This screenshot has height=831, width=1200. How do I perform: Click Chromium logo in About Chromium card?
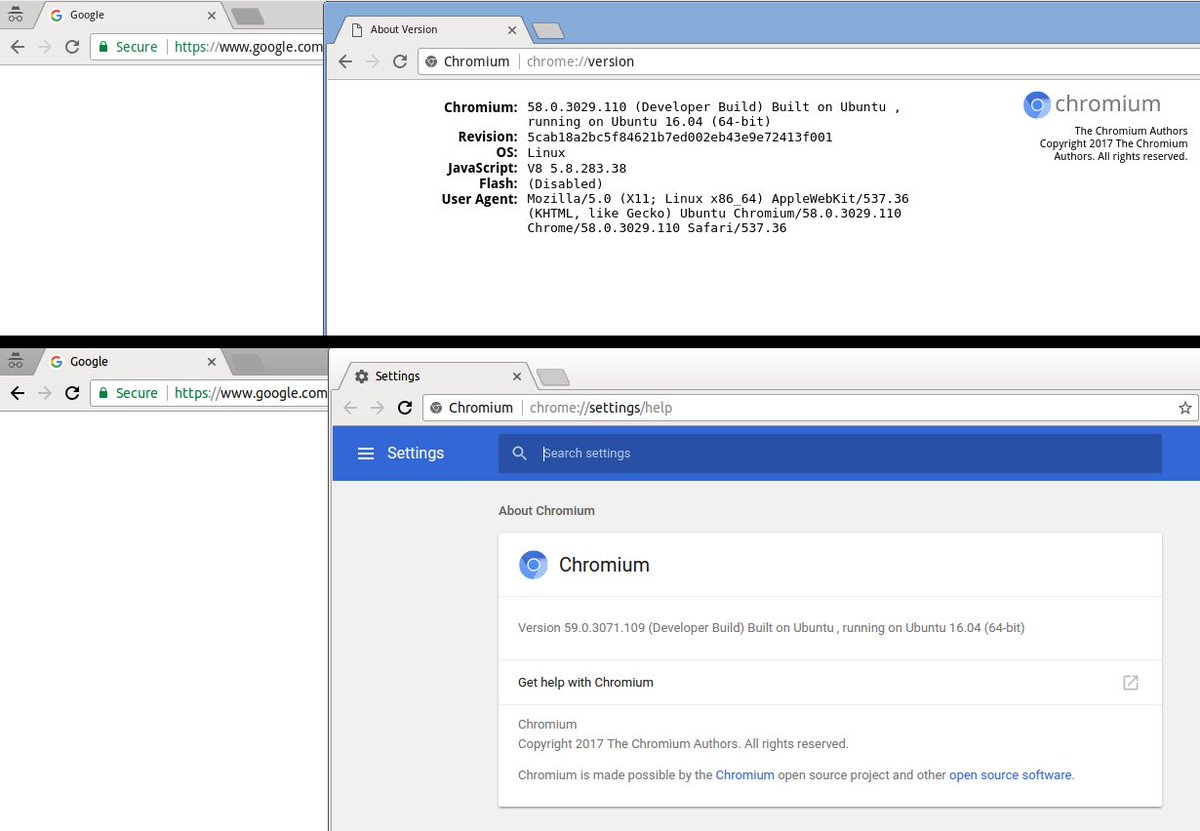click(533, 565)
